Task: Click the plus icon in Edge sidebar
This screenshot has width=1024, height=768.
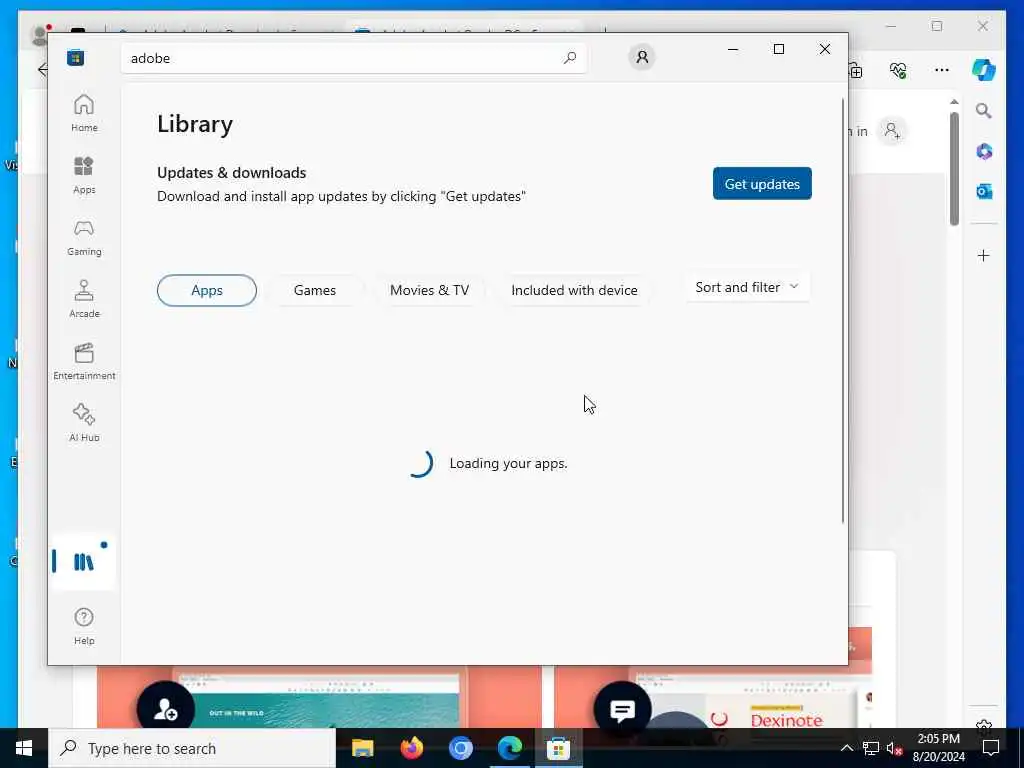Action: [x=984, y=255]
